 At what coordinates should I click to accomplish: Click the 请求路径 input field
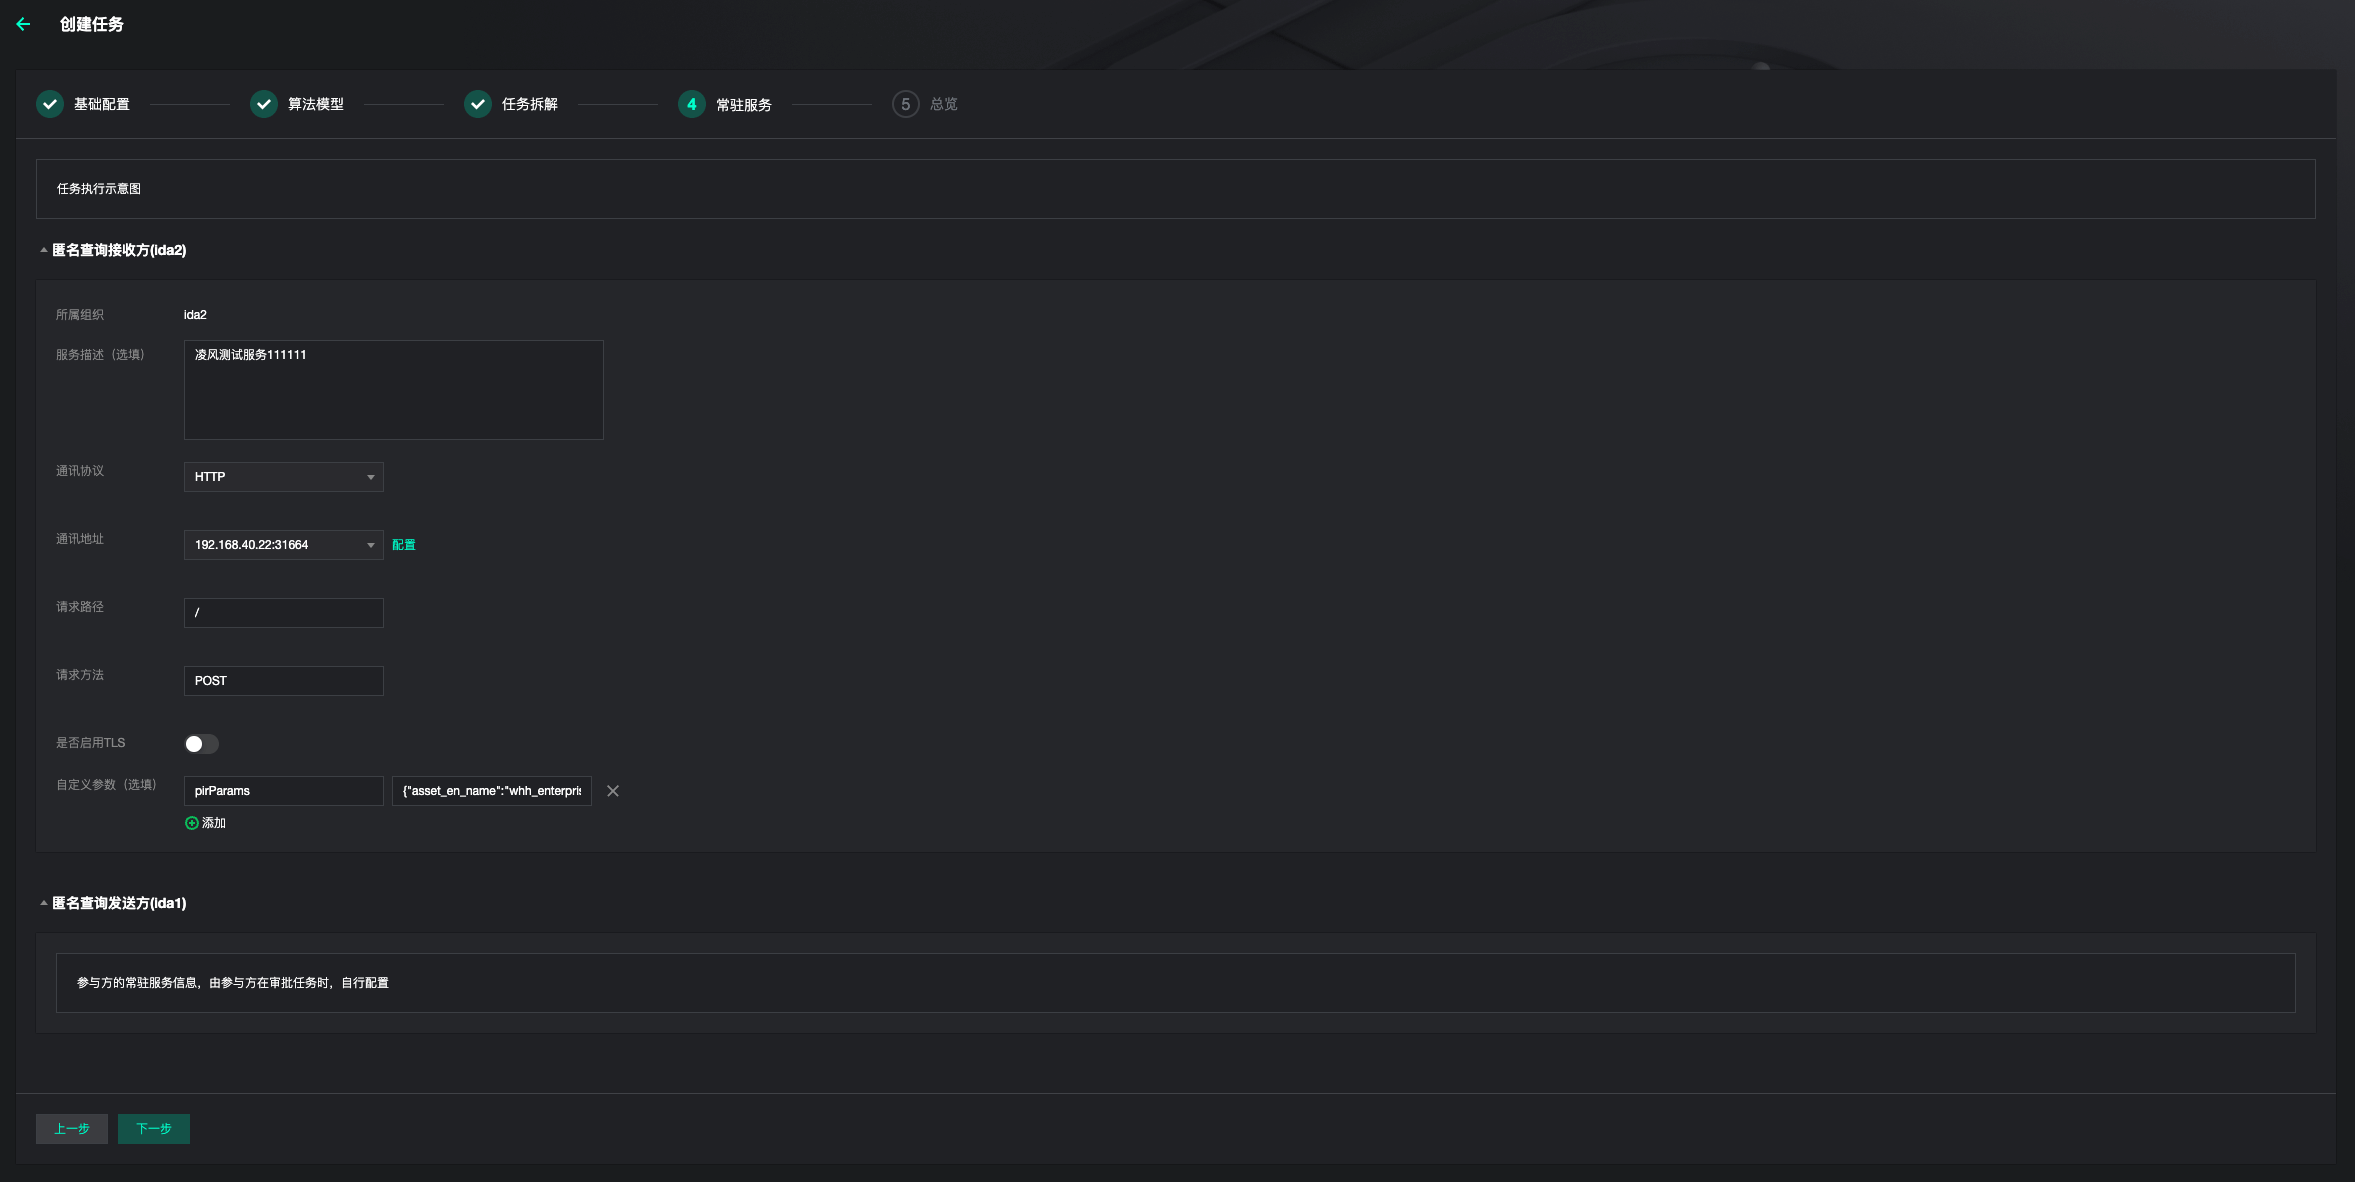(284, 613)
